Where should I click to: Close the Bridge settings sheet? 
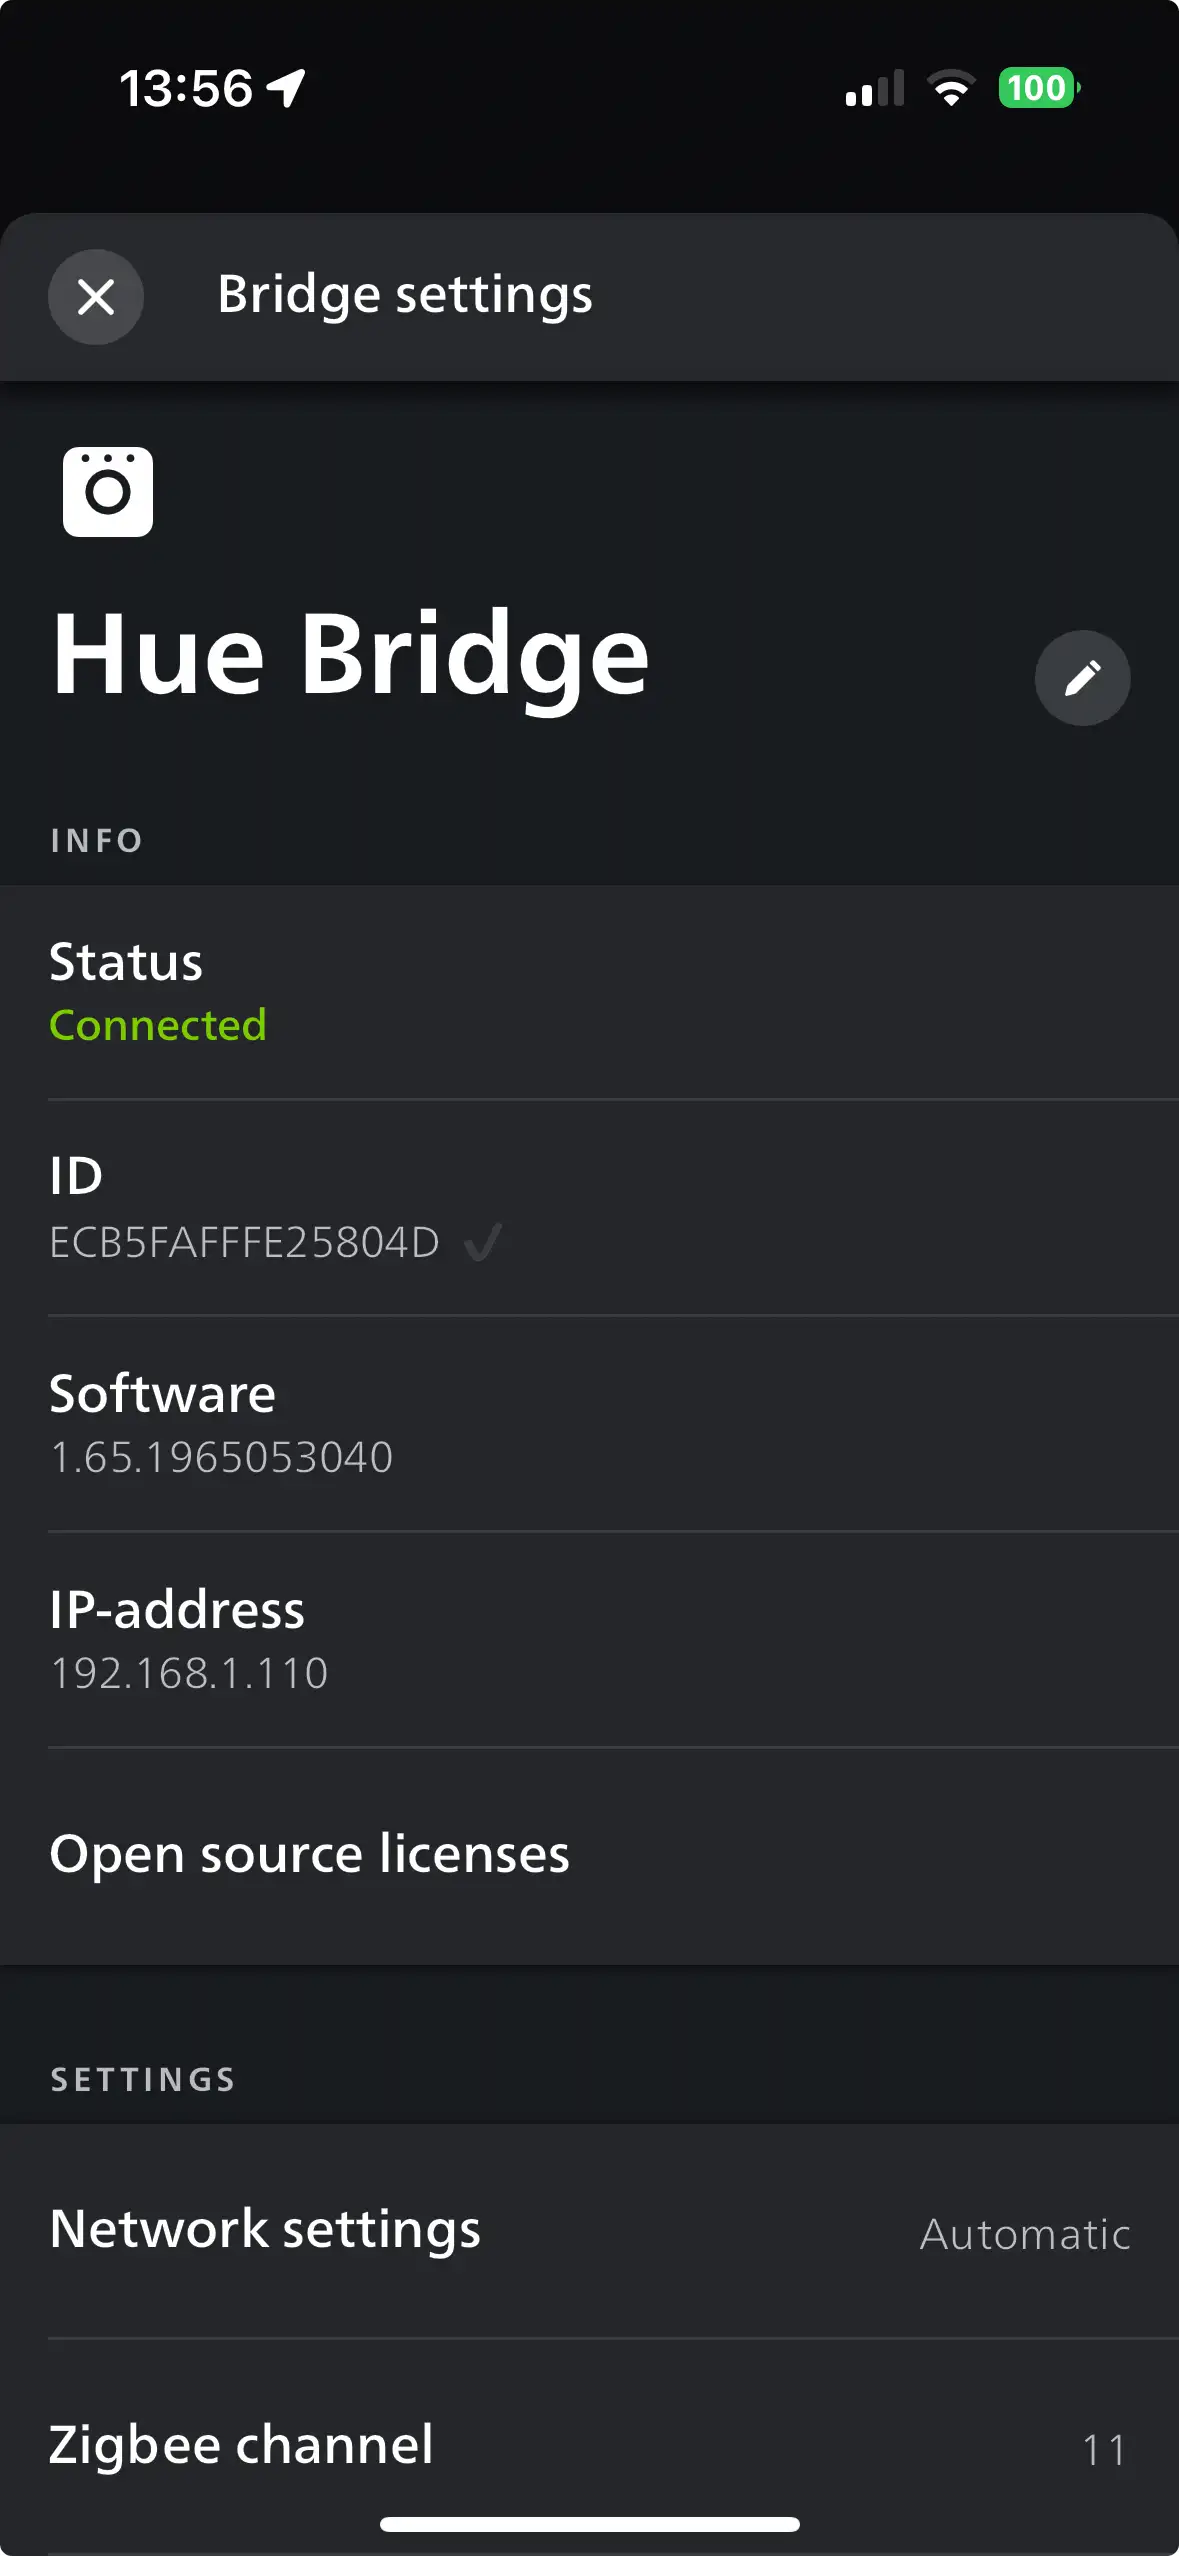tap(96, 297)
